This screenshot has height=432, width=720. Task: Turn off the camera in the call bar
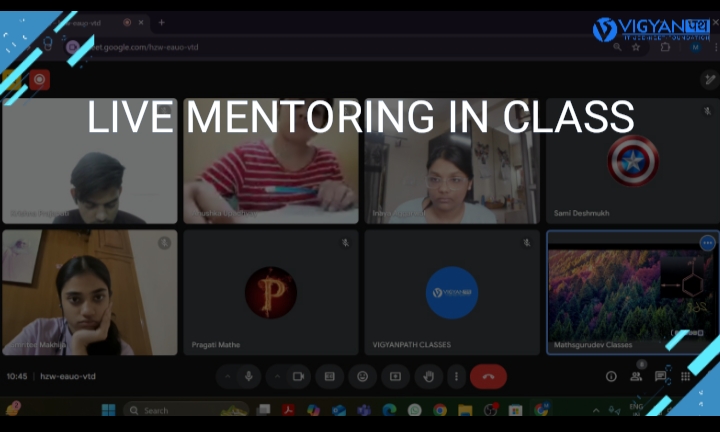(x=297, y=376)
